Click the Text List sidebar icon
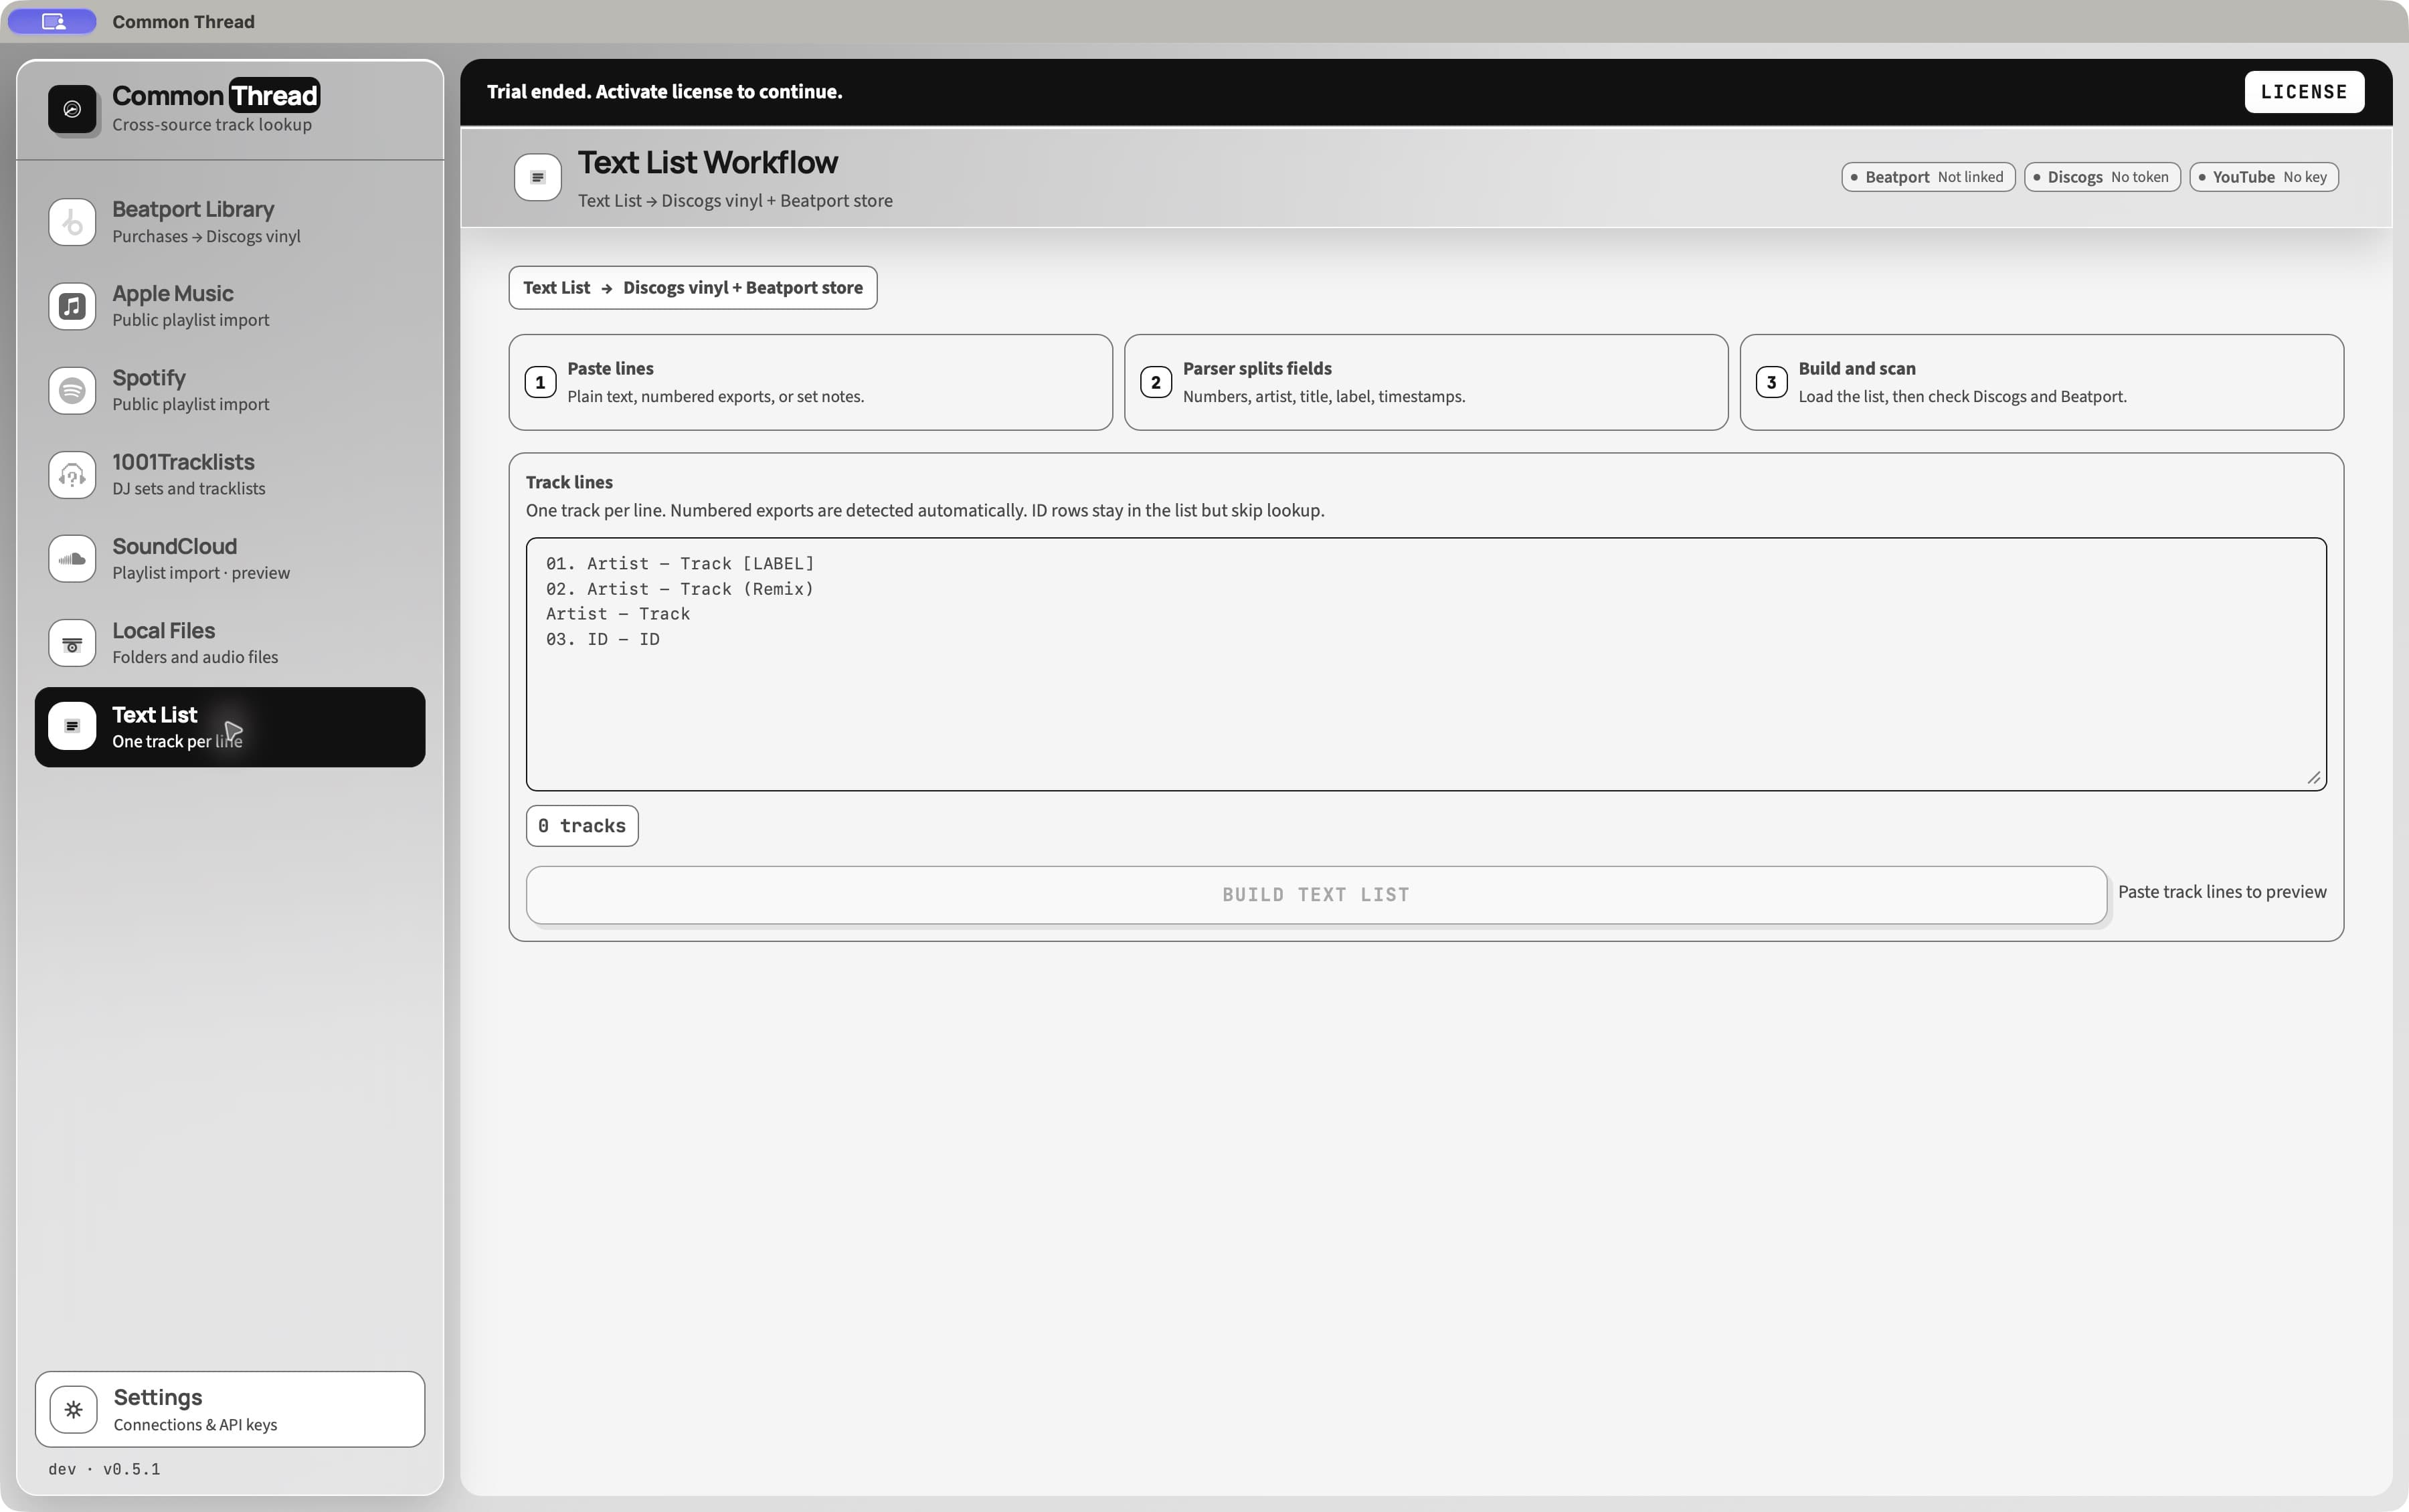The image size is (2409, 1512). click(x=72, y=726)
